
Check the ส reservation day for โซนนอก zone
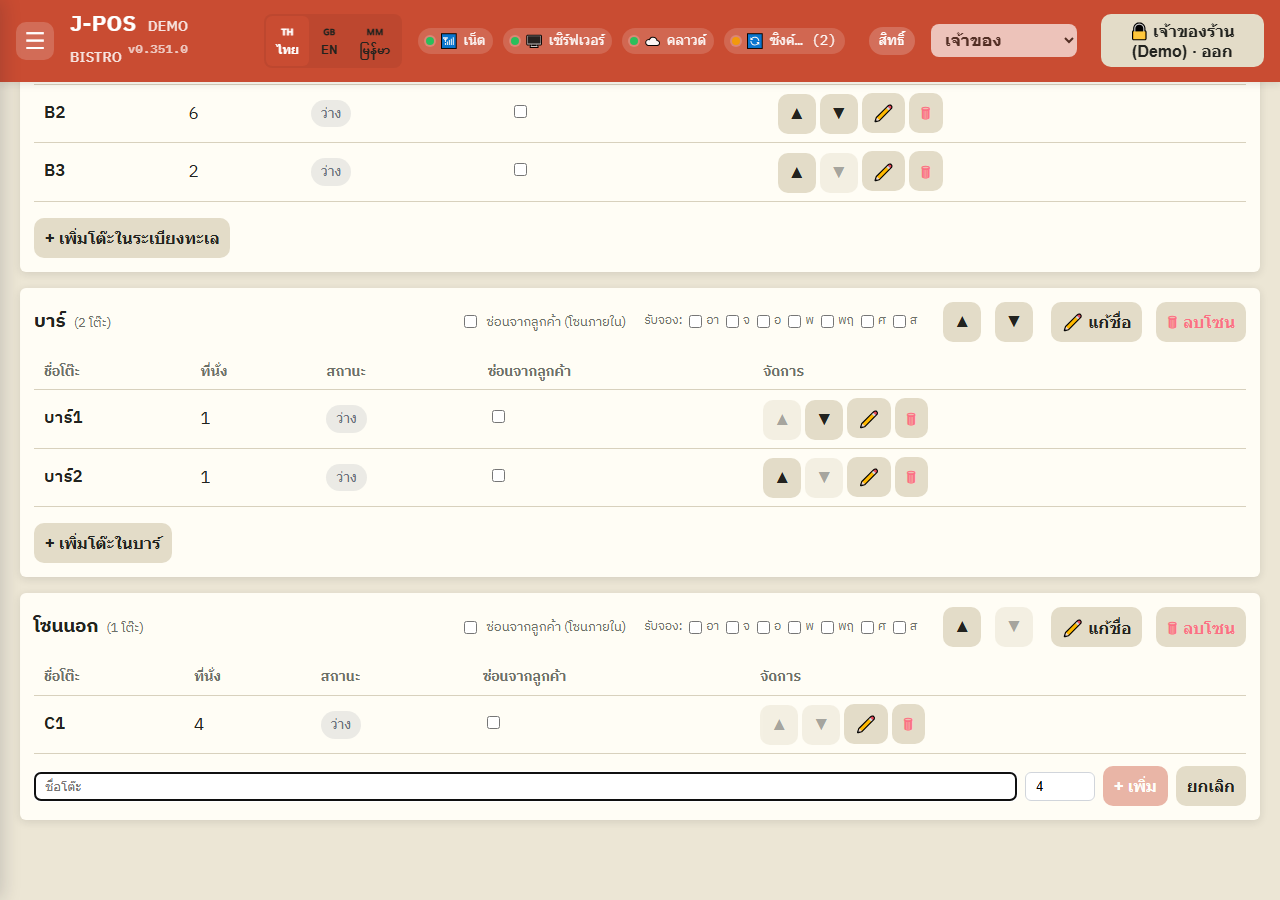[x=899, y=627]
